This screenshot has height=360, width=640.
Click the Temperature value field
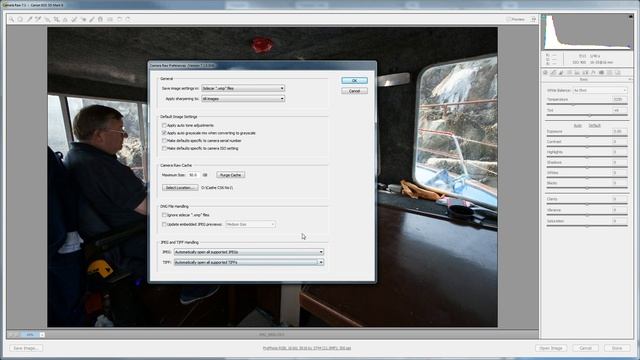point(619,100)
